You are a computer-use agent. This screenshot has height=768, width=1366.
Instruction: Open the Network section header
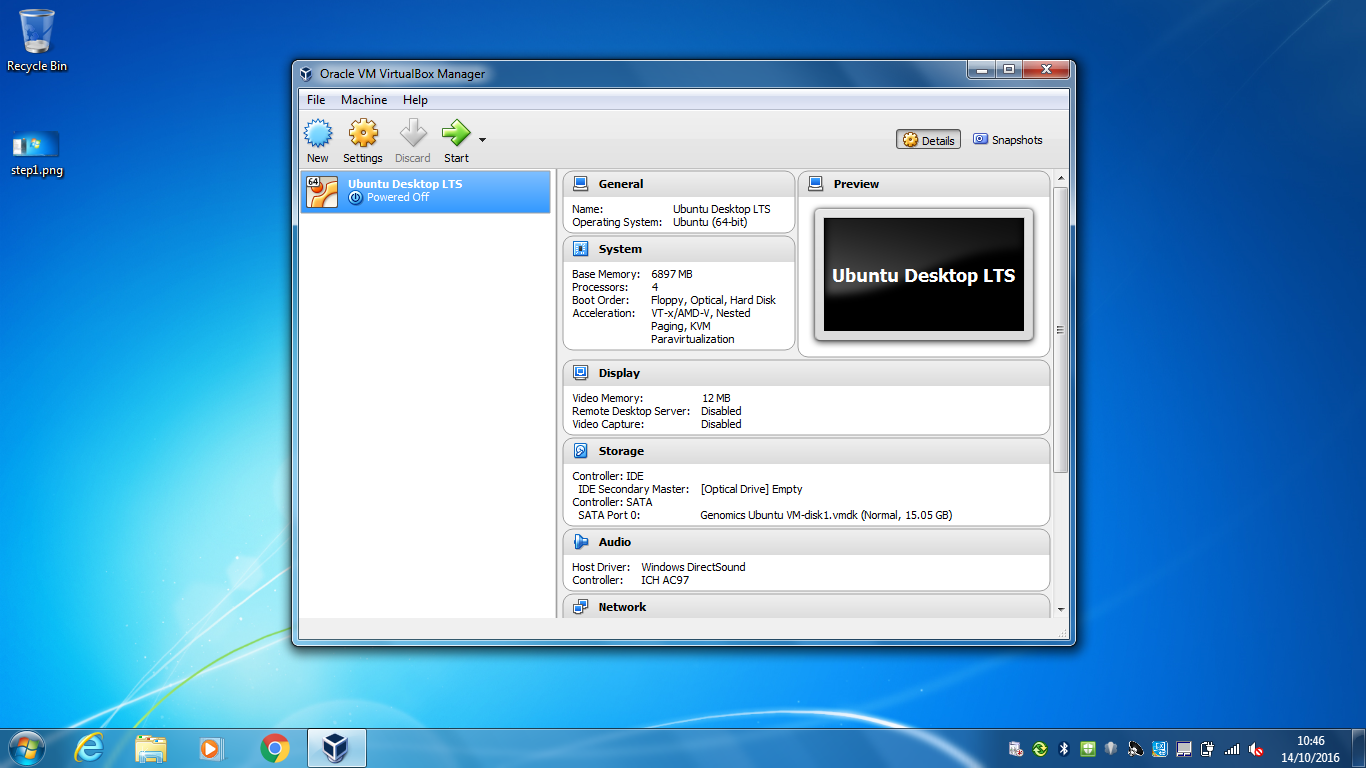622,607
